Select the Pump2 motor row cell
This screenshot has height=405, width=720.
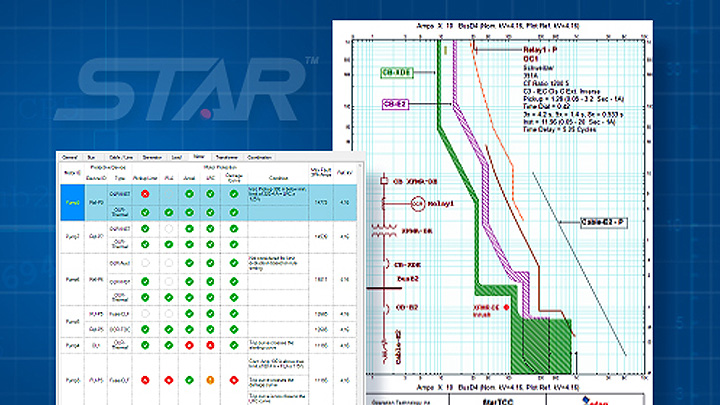click(73, 236)
